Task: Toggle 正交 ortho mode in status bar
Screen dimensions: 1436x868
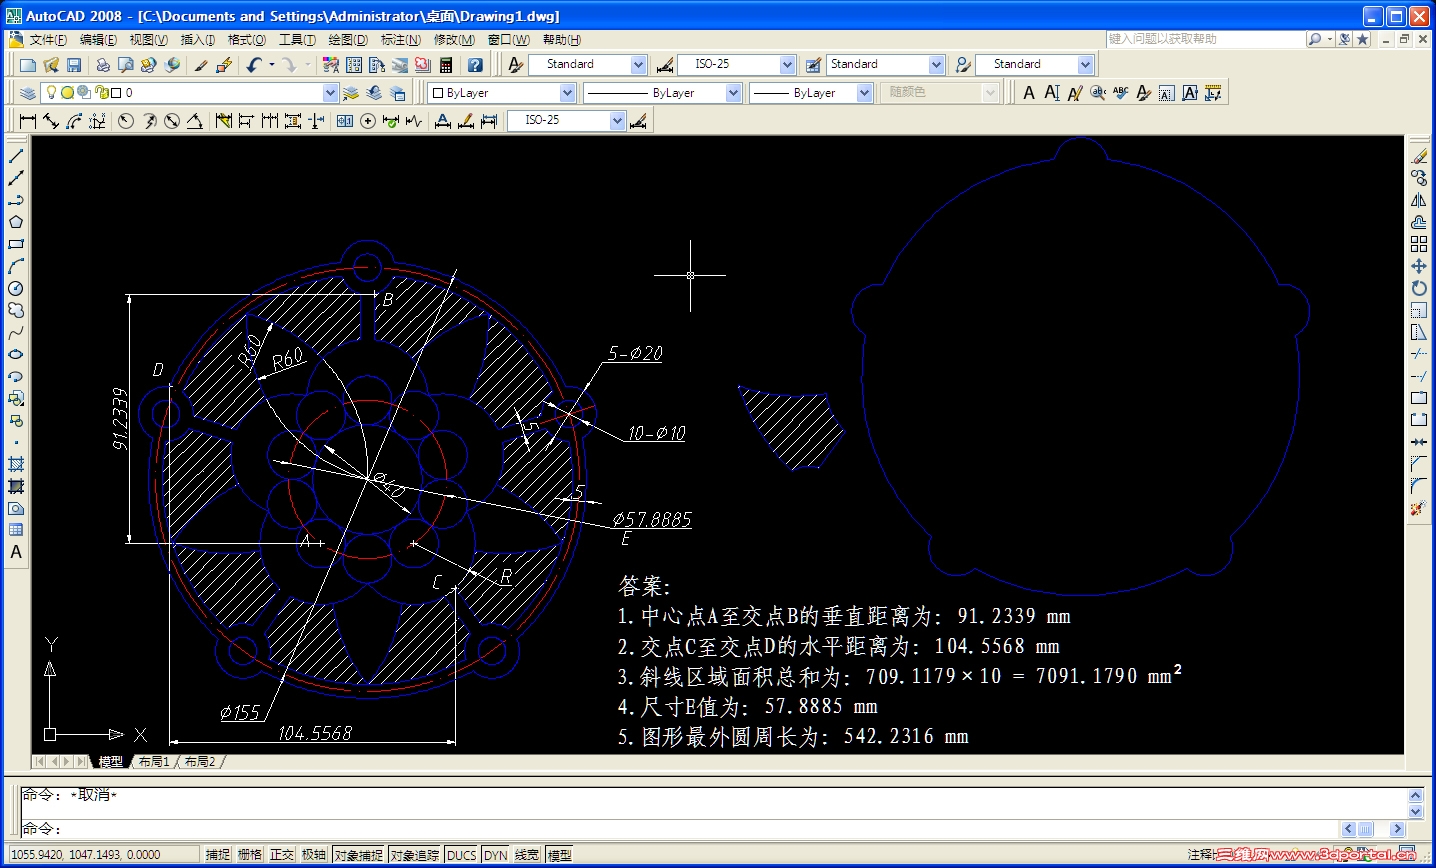Action: pyautogui.click(x=282, y=855)
